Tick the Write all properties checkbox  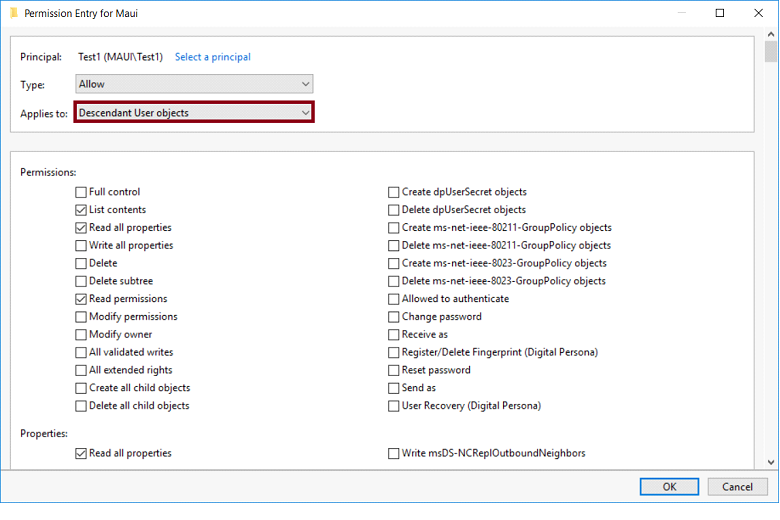coord(81,246)
